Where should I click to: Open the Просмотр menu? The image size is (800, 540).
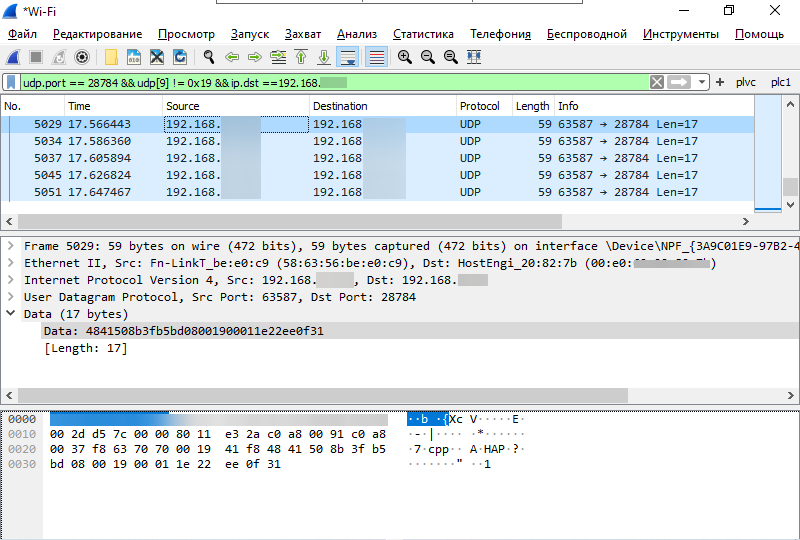point(186,34)
